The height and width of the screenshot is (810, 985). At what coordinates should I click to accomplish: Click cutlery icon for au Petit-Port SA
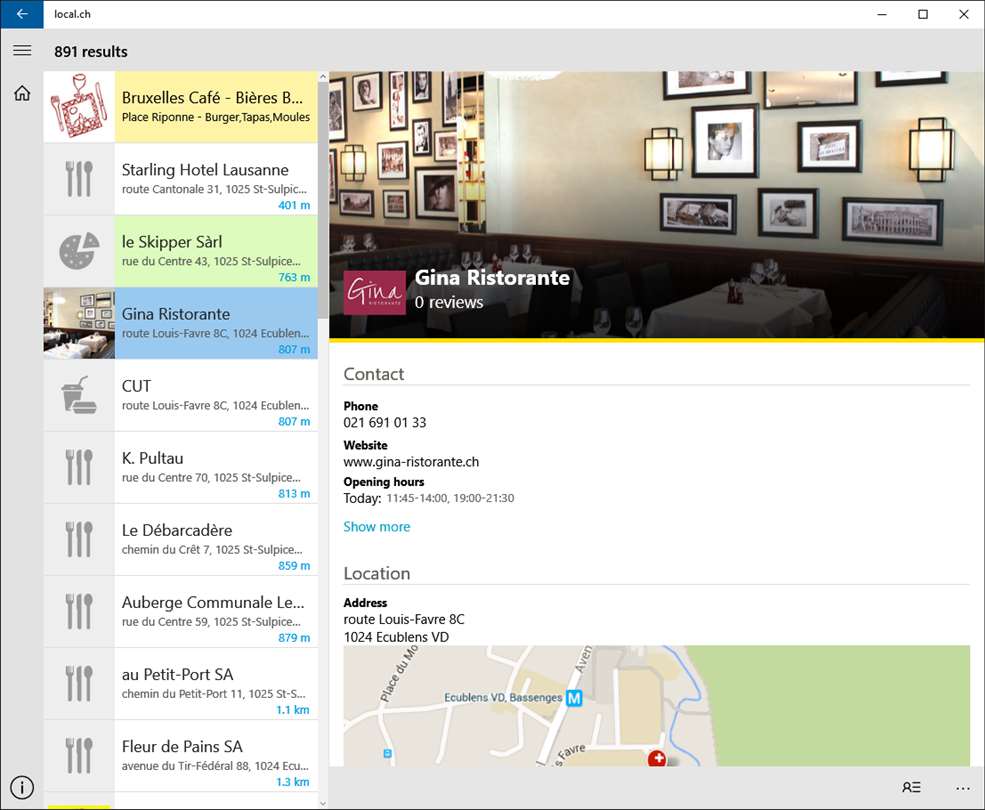click(79, 684)
